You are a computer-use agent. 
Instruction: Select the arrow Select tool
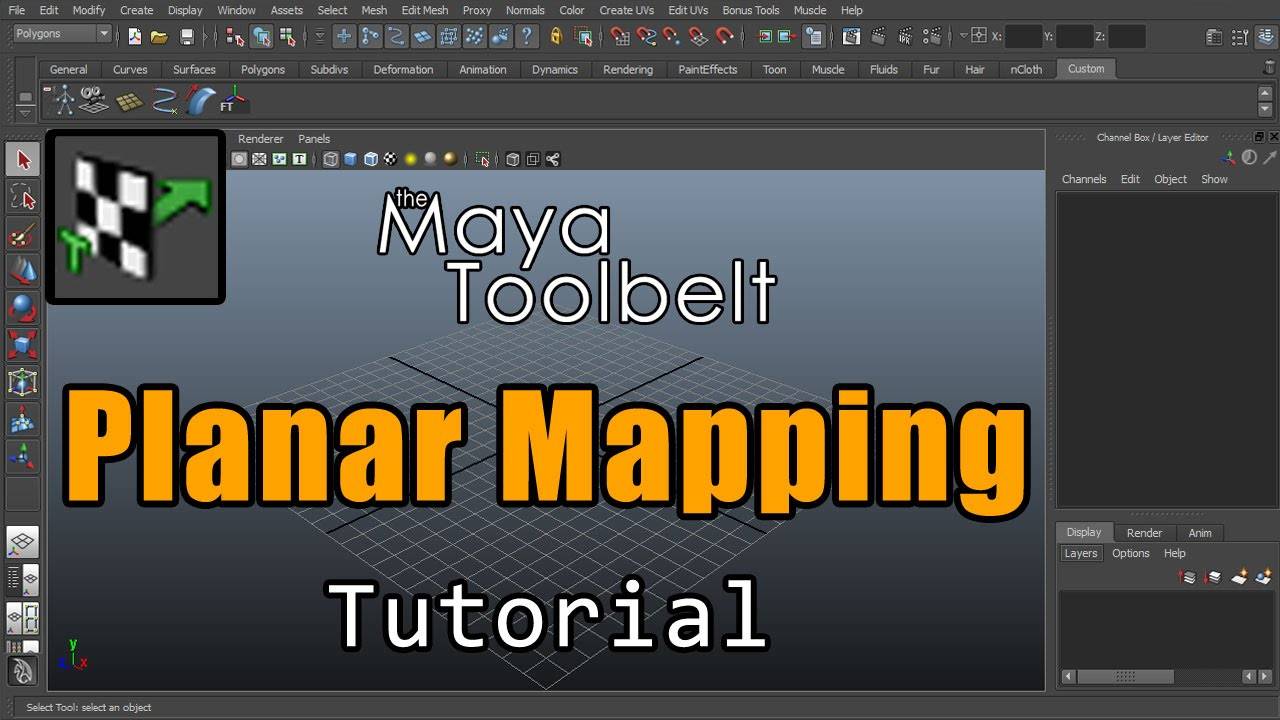pyautogui.click(x=23, y=159)
